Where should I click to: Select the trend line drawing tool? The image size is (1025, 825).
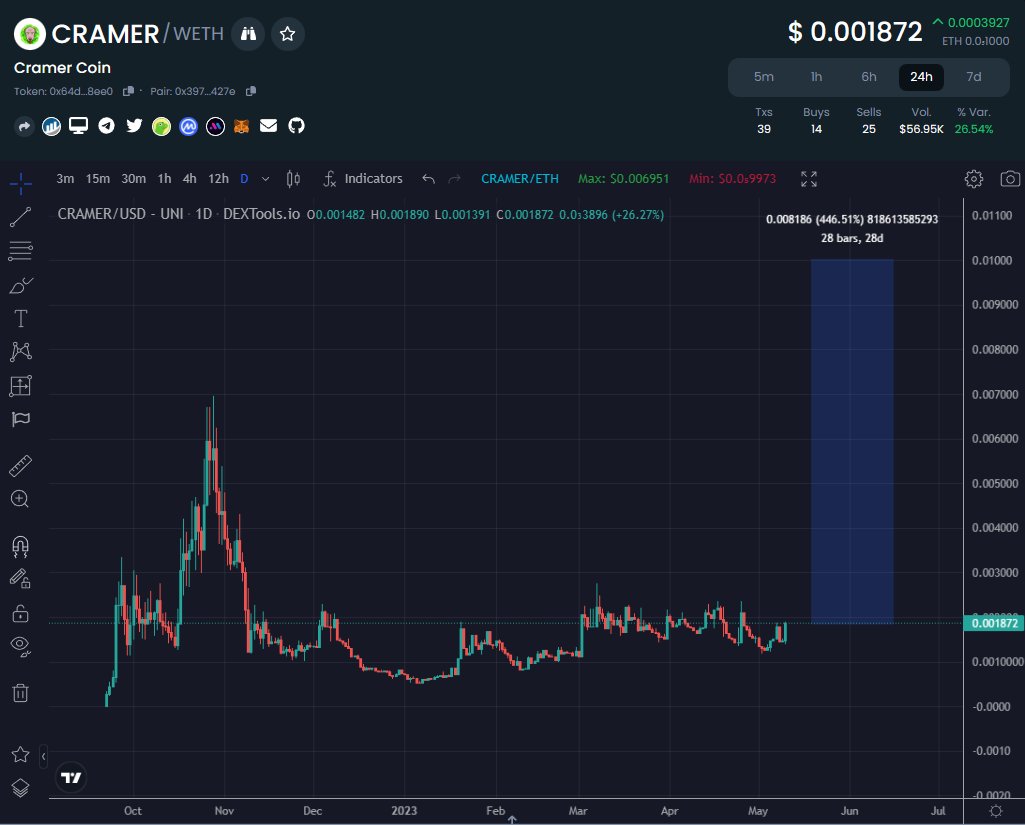tap(20, 217)
